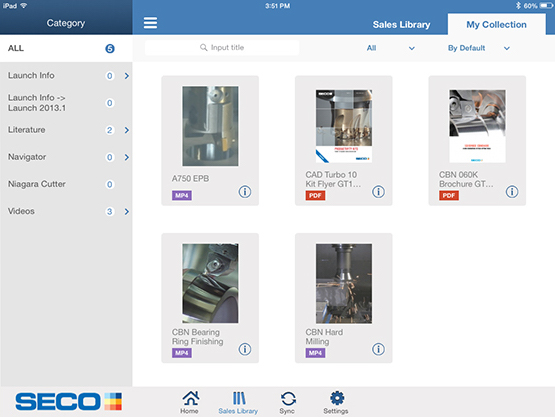The height and width of the screenshot is (417, 555).
Task: Click Literature count badge showing 2
Action: tap(110, 130)
